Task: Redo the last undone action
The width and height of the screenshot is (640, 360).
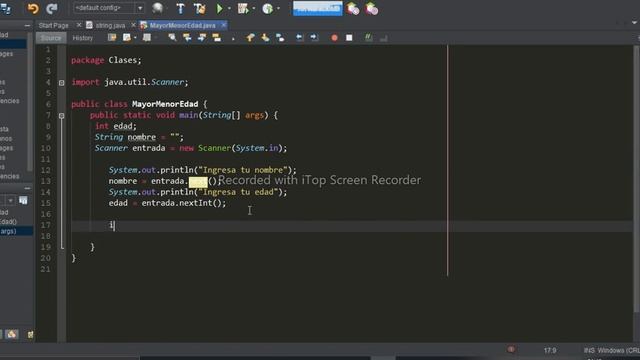Action: click(x=52, y=8)
